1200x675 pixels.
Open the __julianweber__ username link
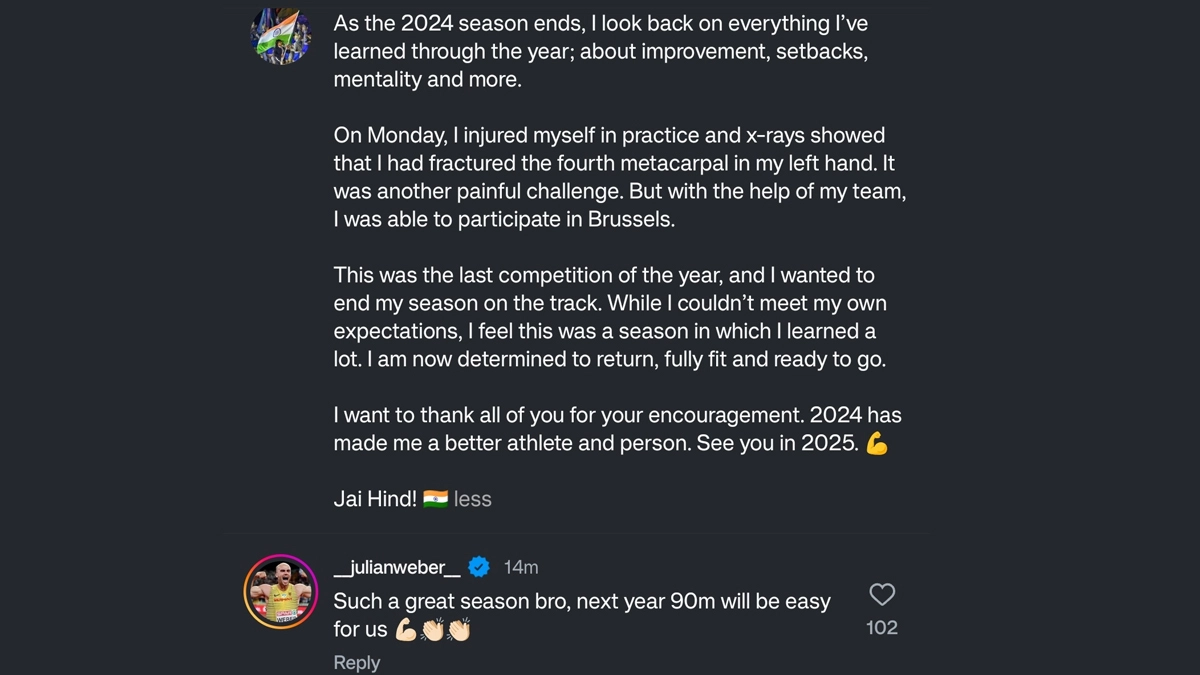click(x=397, y=567)
